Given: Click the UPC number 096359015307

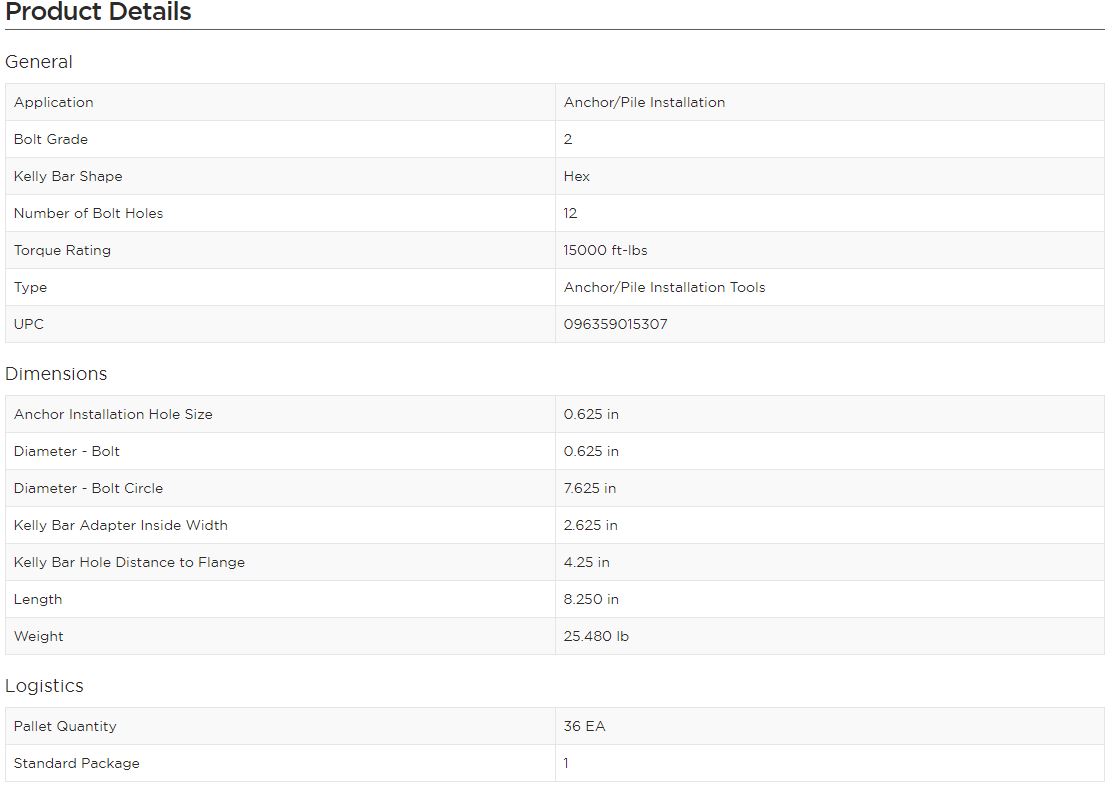Looking at the screenshot, I should (616, 324).
